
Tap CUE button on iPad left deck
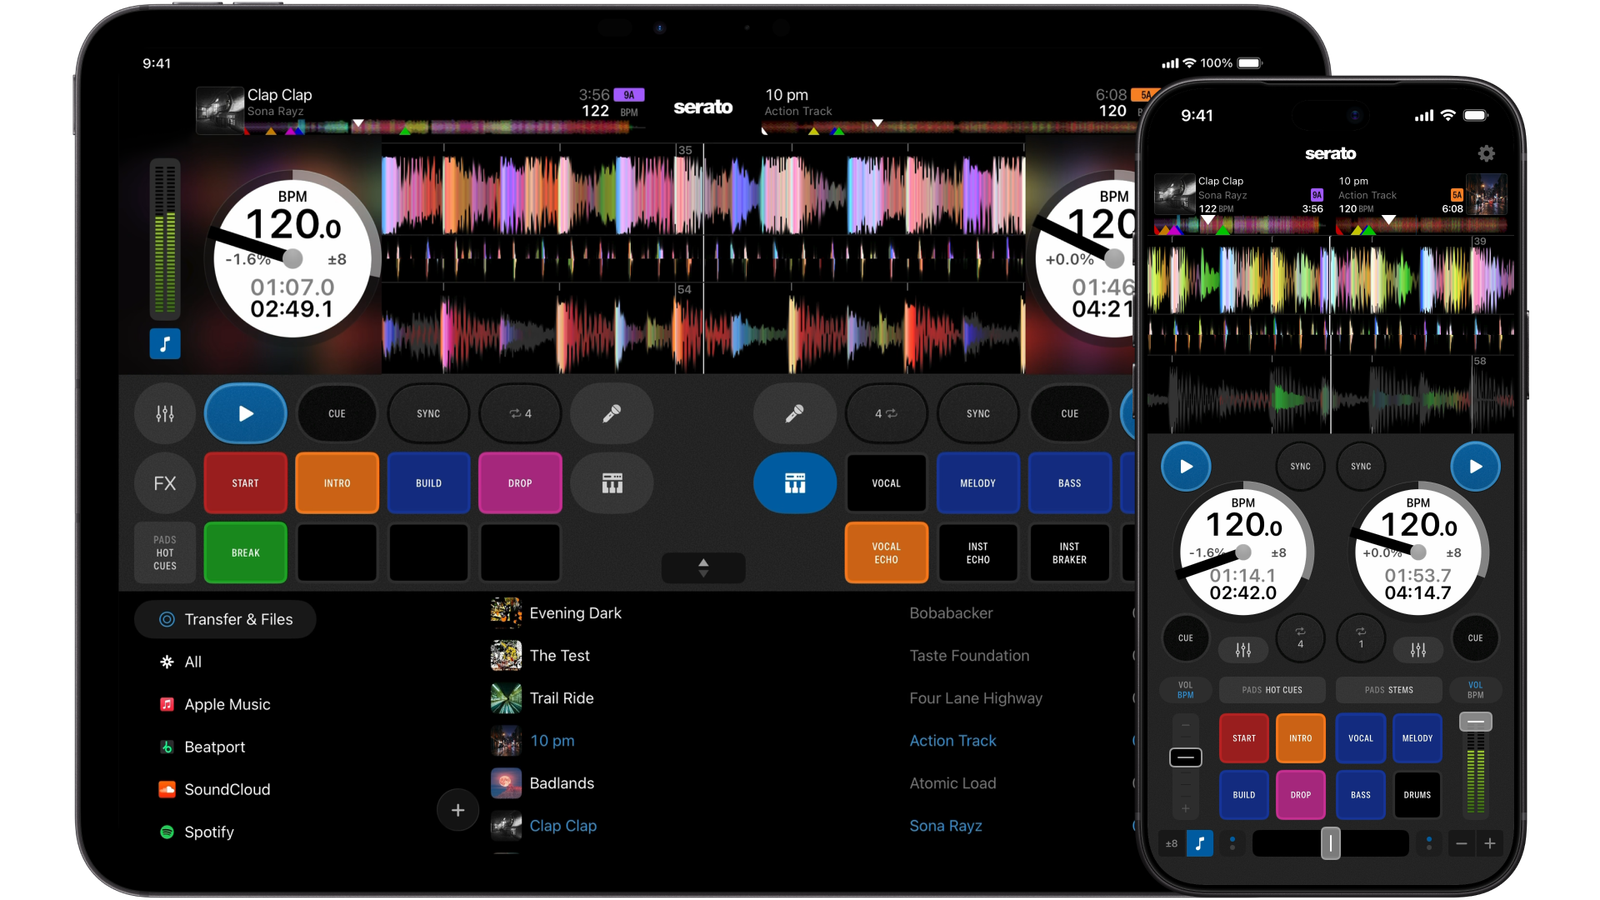pyautogui.click(x=337, y=413)
